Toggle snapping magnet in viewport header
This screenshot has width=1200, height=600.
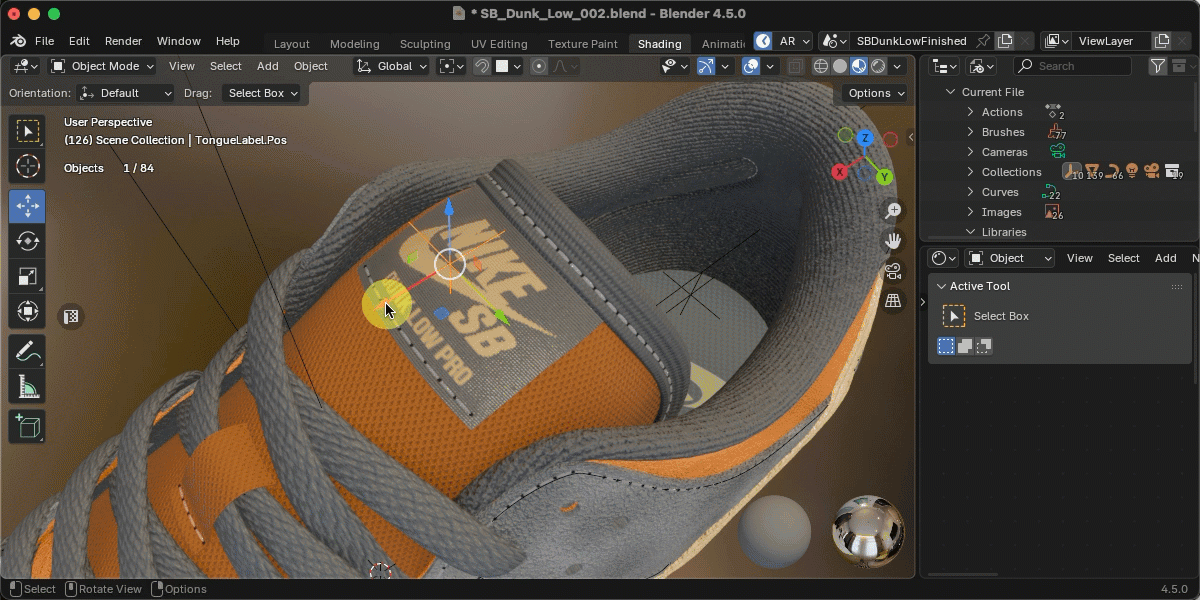[482, 66]
